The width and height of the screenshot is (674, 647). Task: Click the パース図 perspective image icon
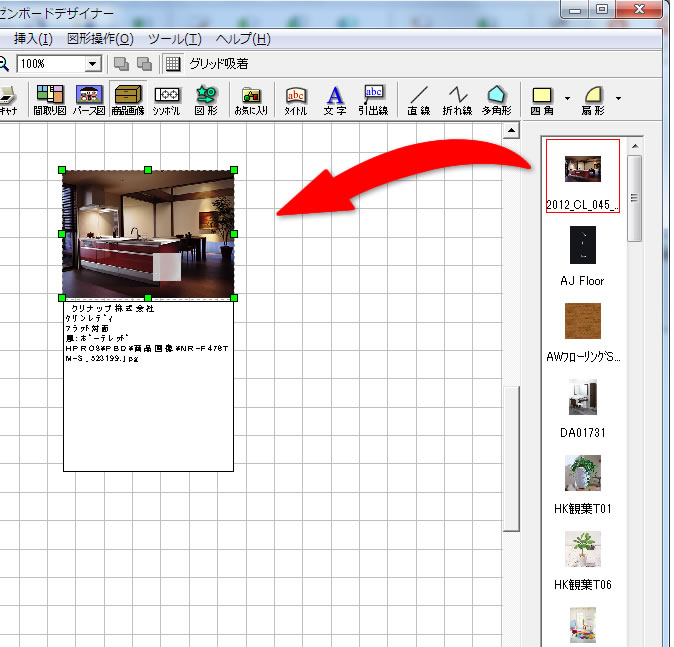89,99
